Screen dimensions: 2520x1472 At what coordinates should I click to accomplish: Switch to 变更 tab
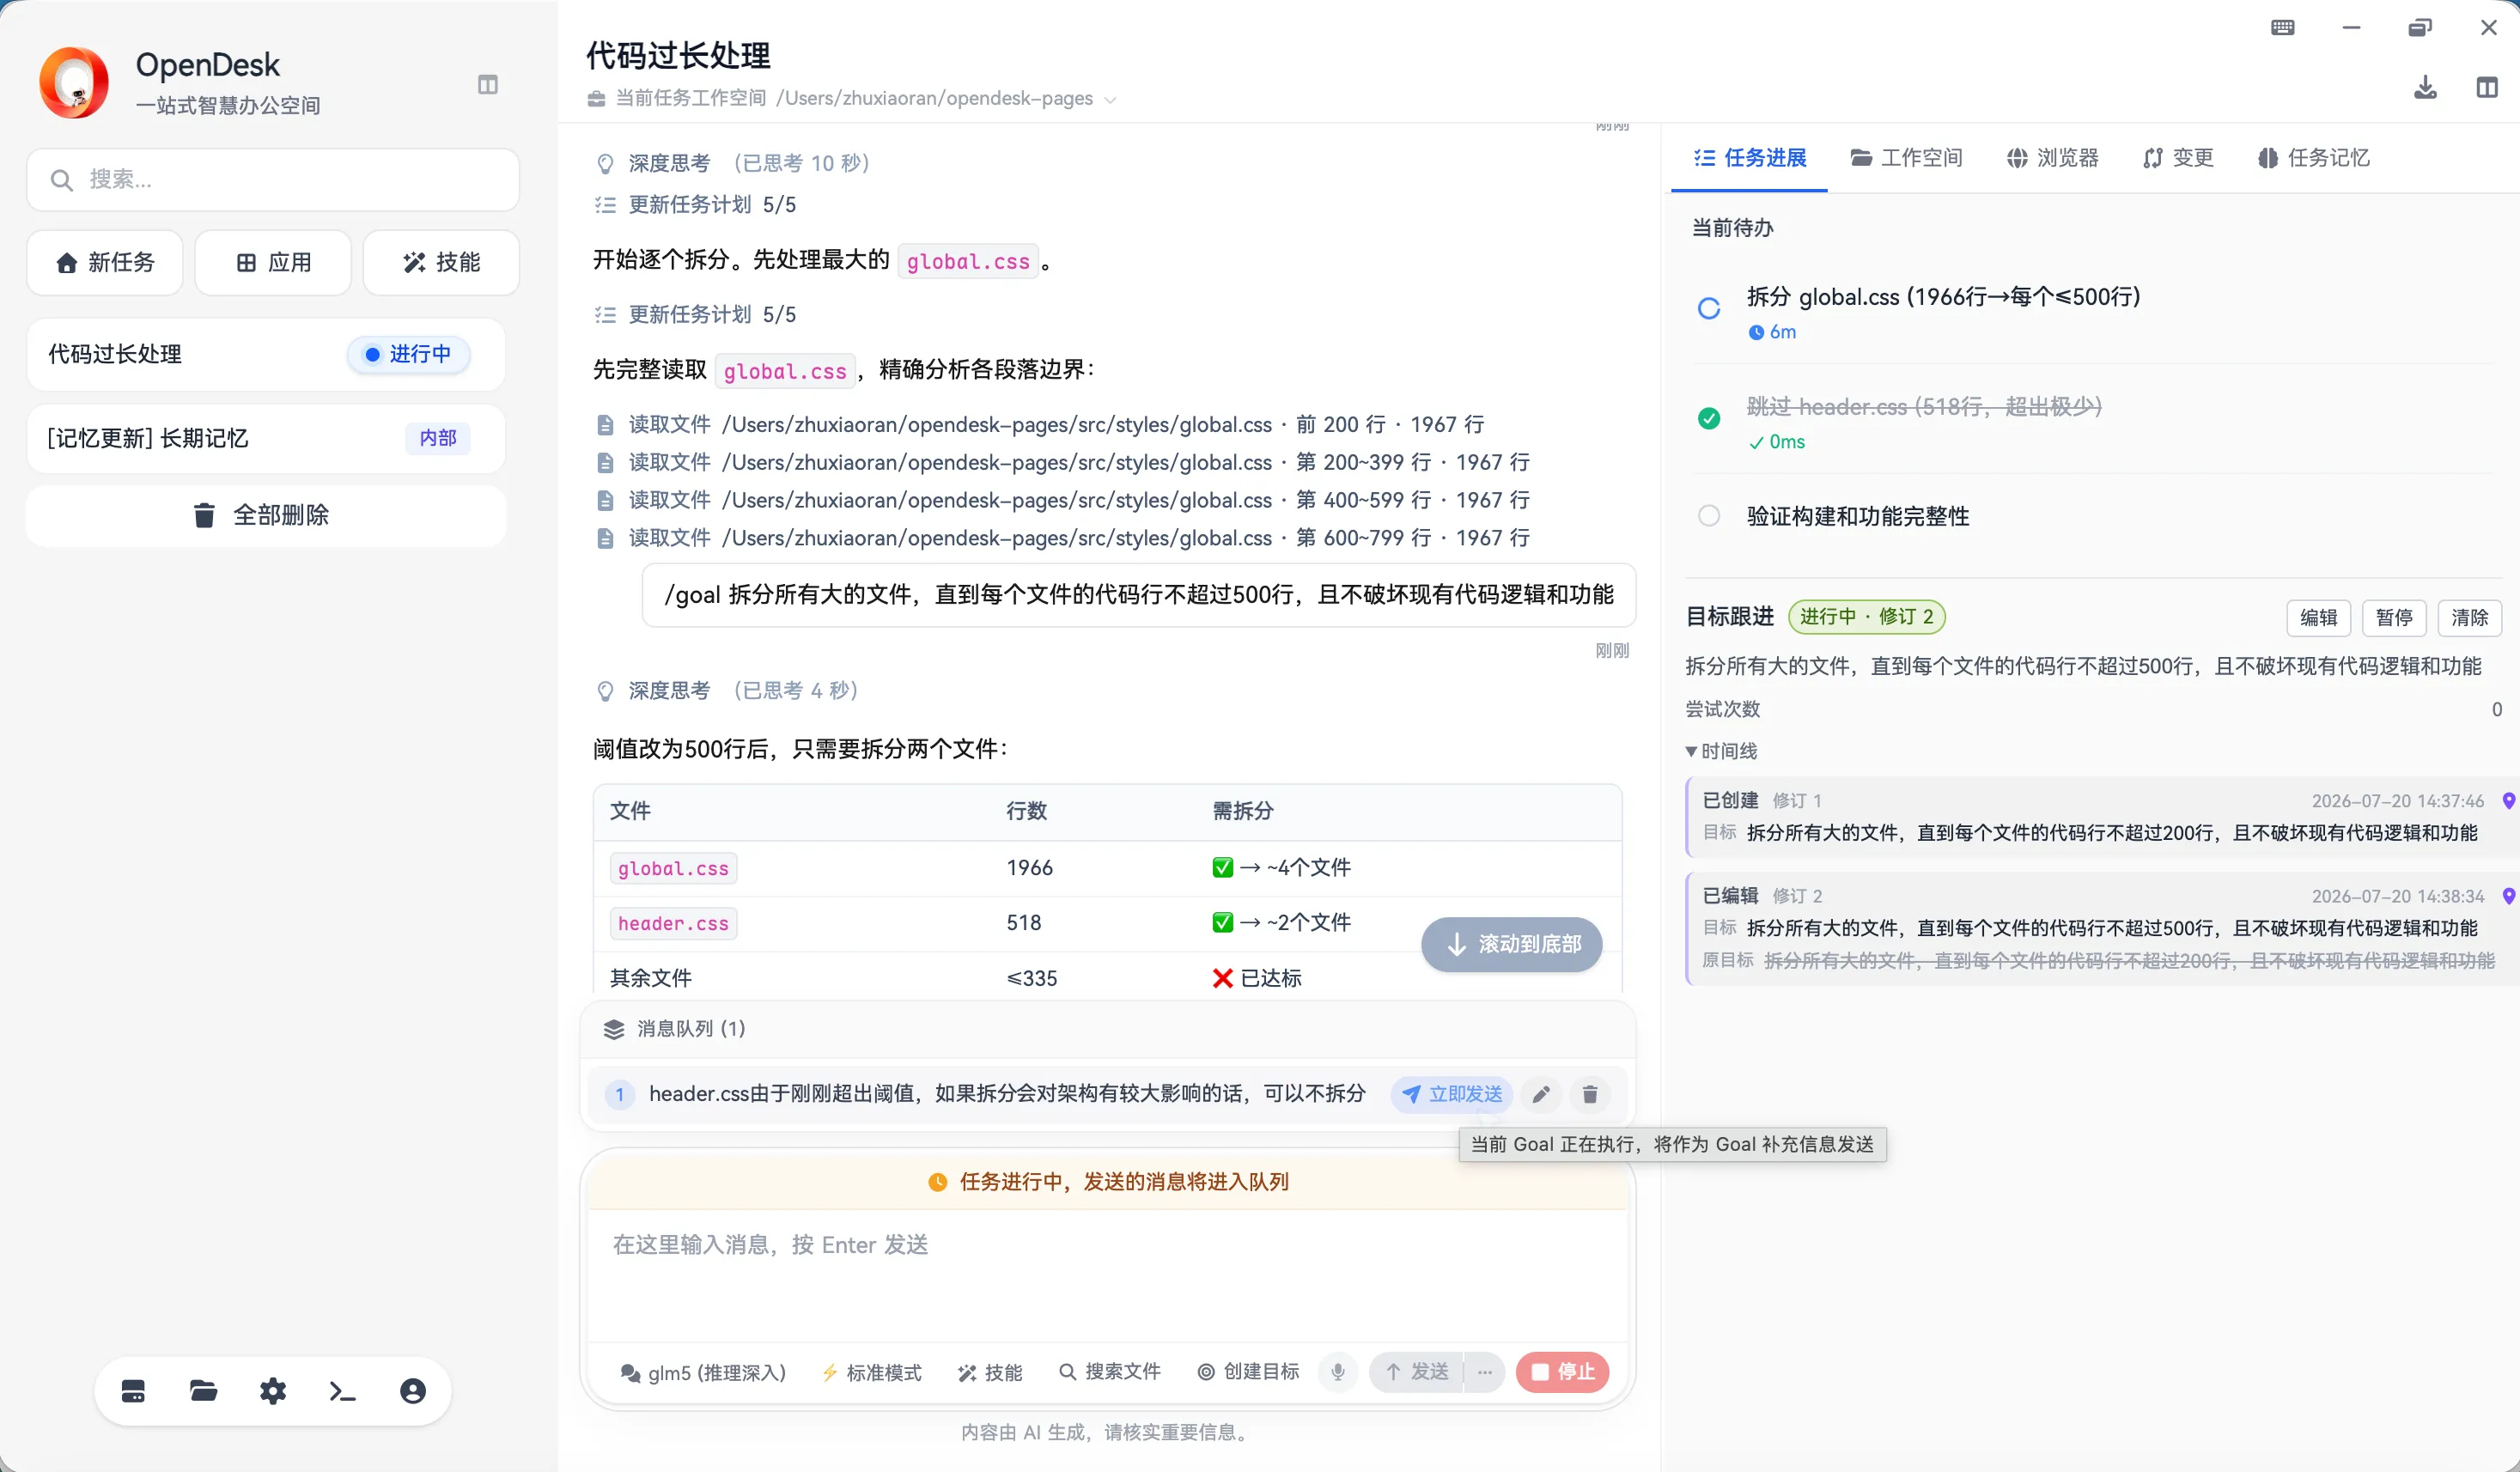pos(2179,158)
